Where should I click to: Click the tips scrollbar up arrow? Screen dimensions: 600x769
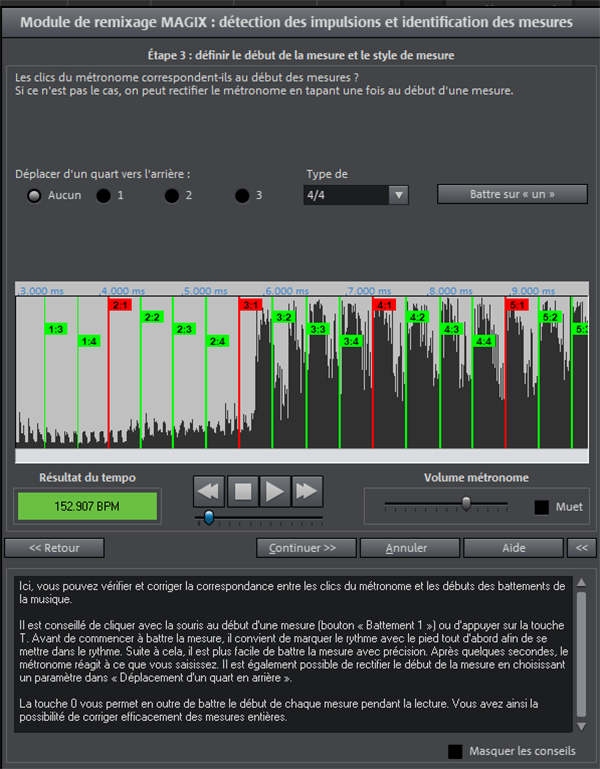(x=581, y=582)
